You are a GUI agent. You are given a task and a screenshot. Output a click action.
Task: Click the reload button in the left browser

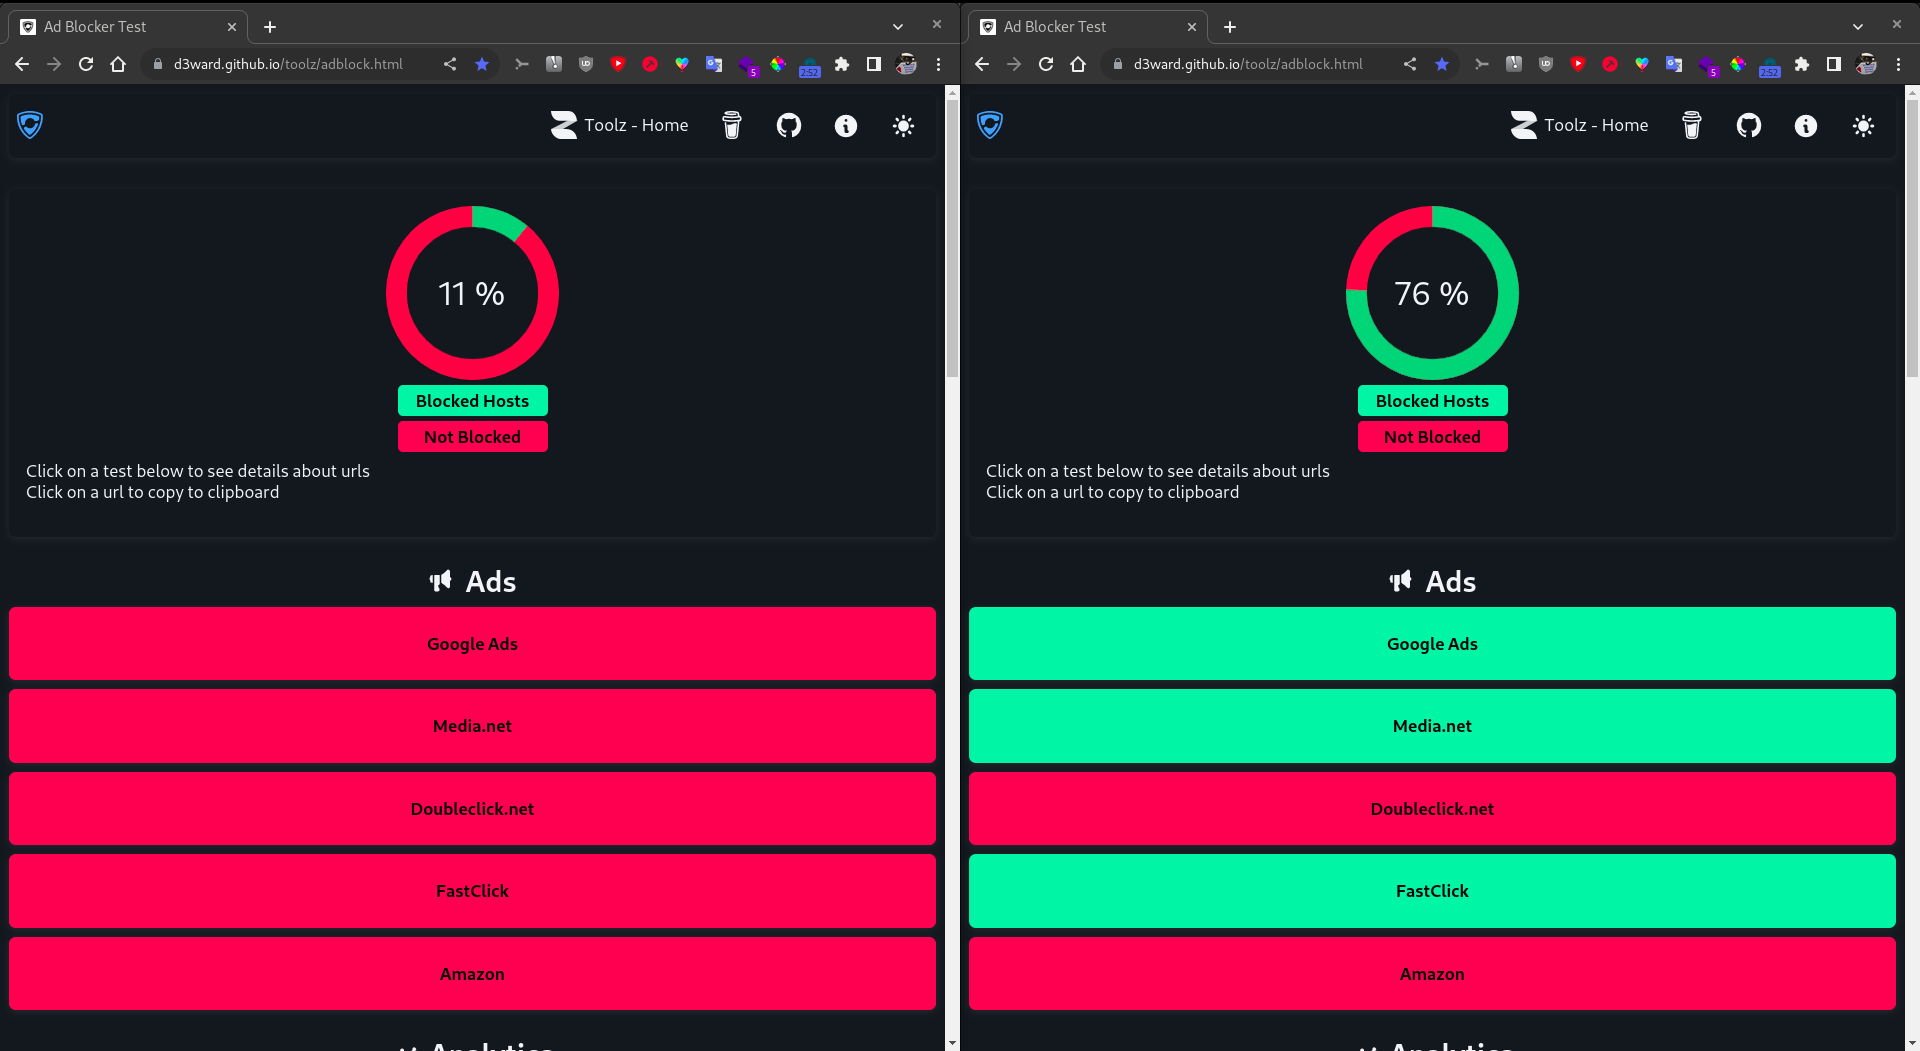click(86, 64)
